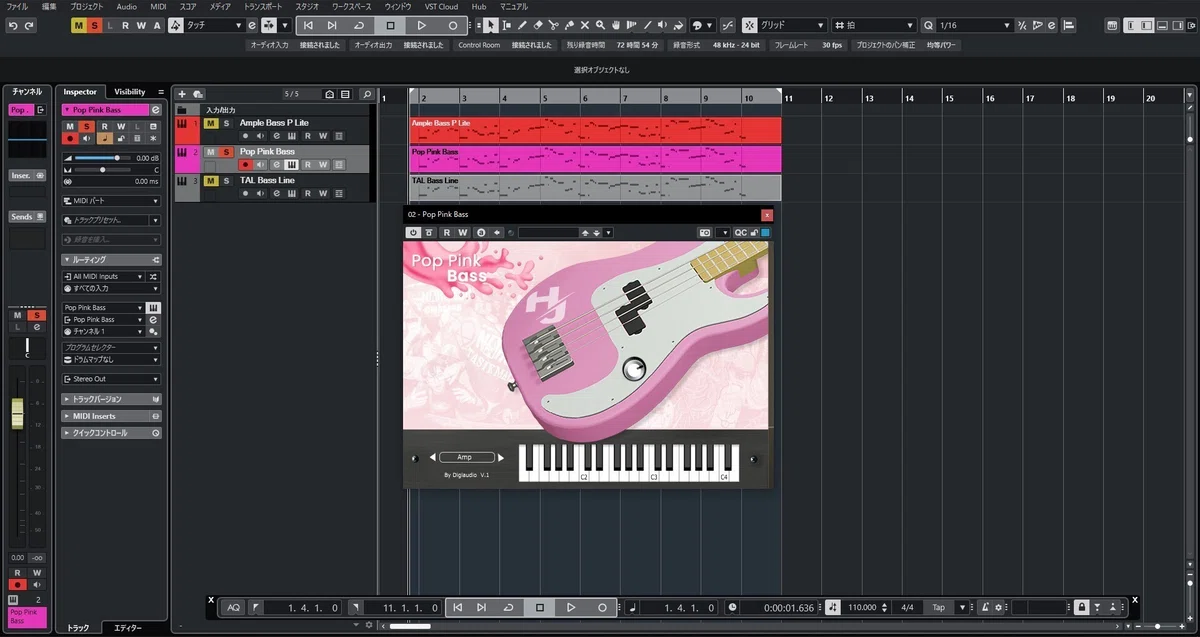Select the Draw pencil tool

pyautogui.click(x=522, y=25)
